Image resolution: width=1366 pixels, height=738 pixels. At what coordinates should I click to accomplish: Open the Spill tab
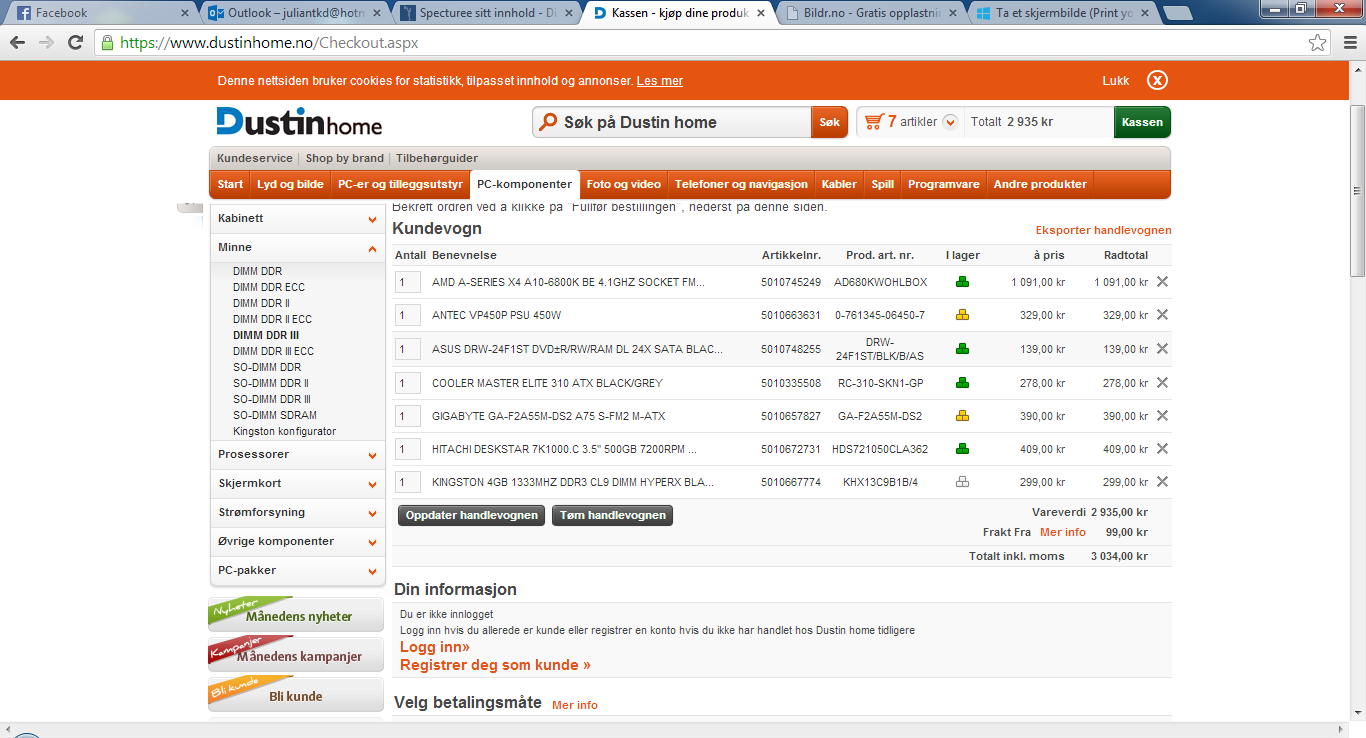pyautogui.click(x=883, y=184)
